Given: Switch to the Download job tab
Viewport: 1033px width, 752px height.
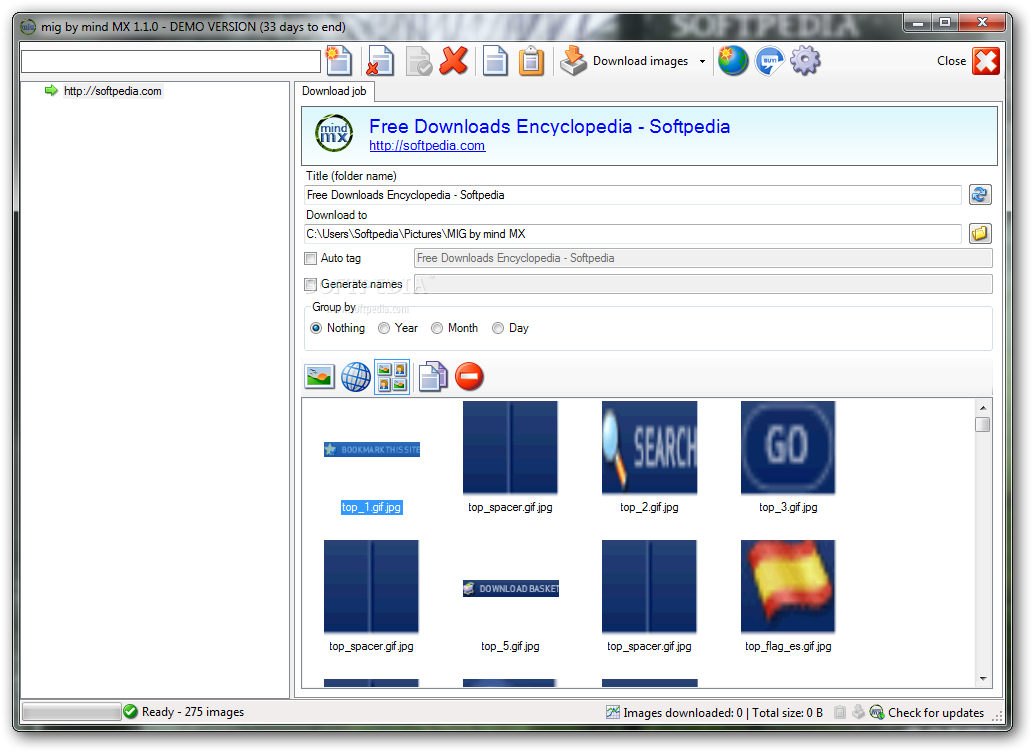Looking at the screenshot, I should click(x=334, y=91).
